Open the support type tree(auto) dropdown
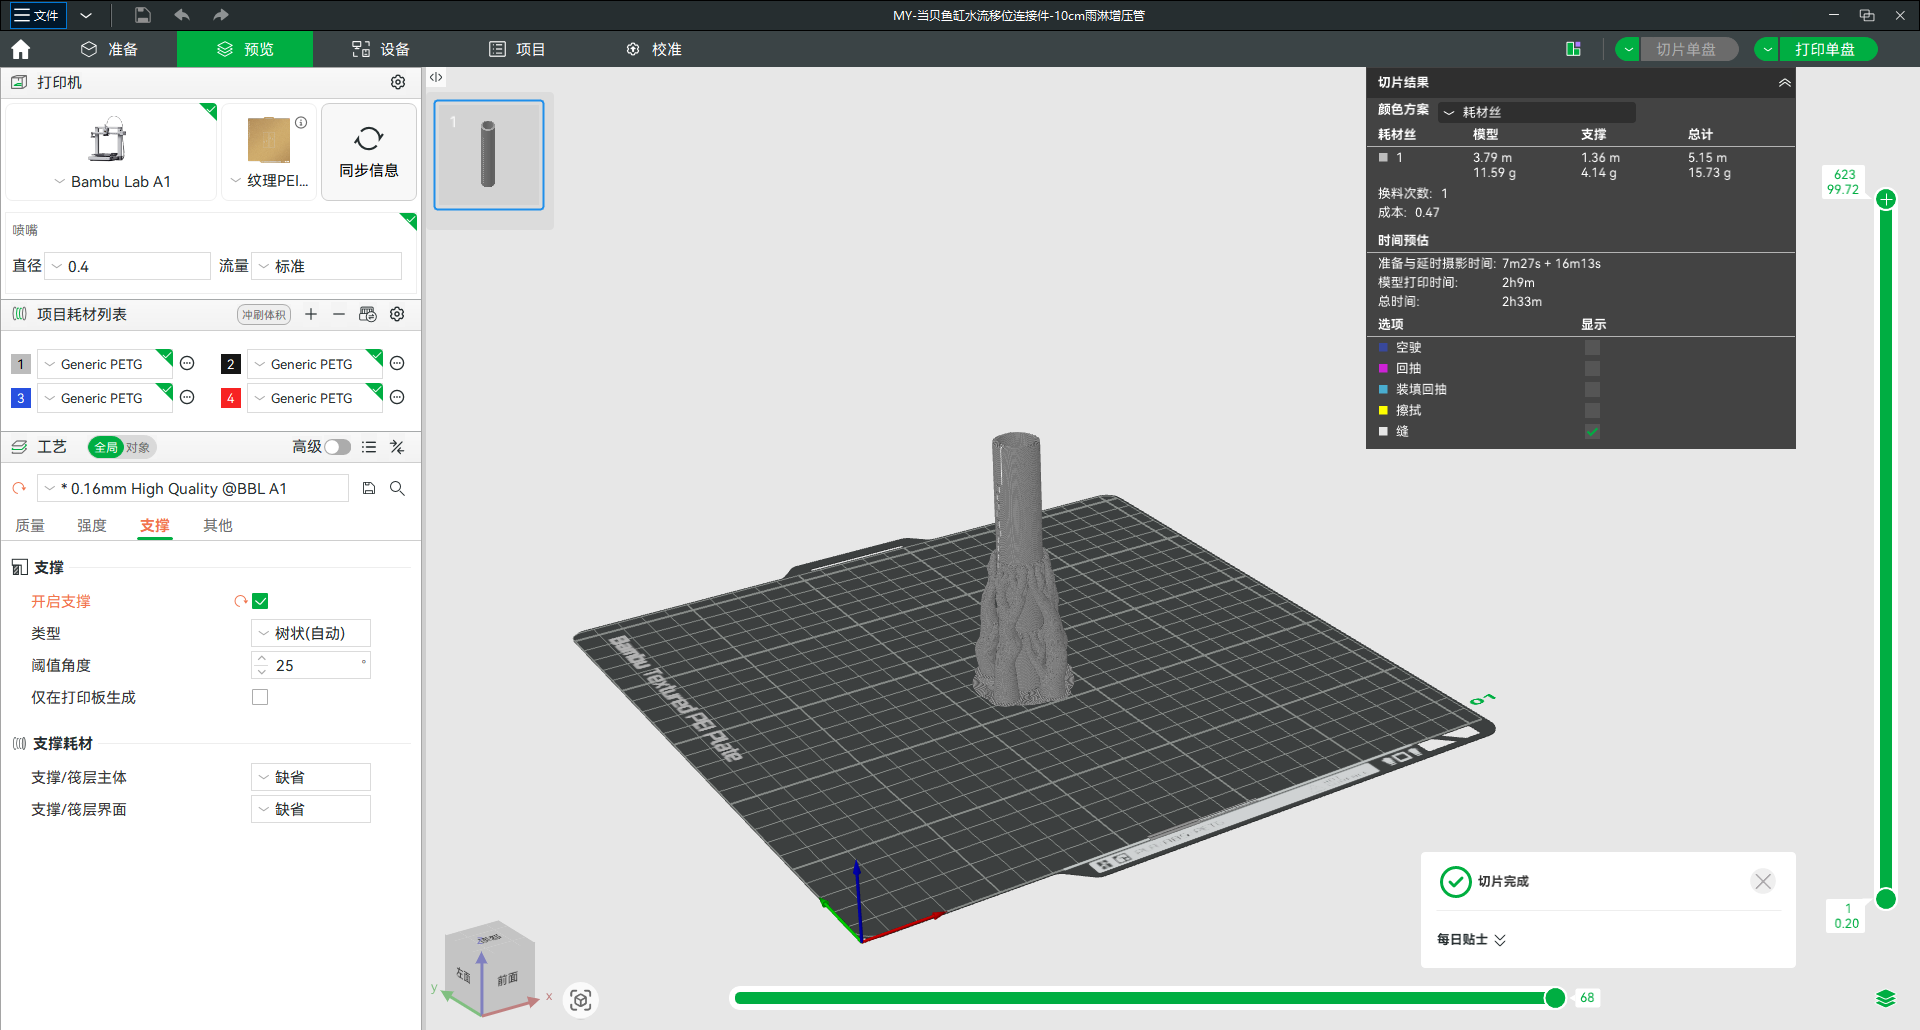The image size is (1920, 1030). [311, 633]
